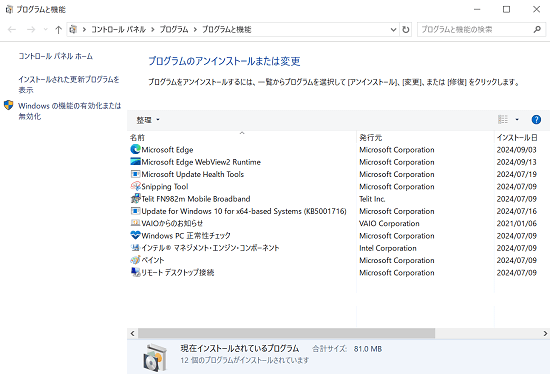Expand the chevron after コントロール パネル breadcrumb
This screenshot has width=550, height=374.
[x=153, y=29]
